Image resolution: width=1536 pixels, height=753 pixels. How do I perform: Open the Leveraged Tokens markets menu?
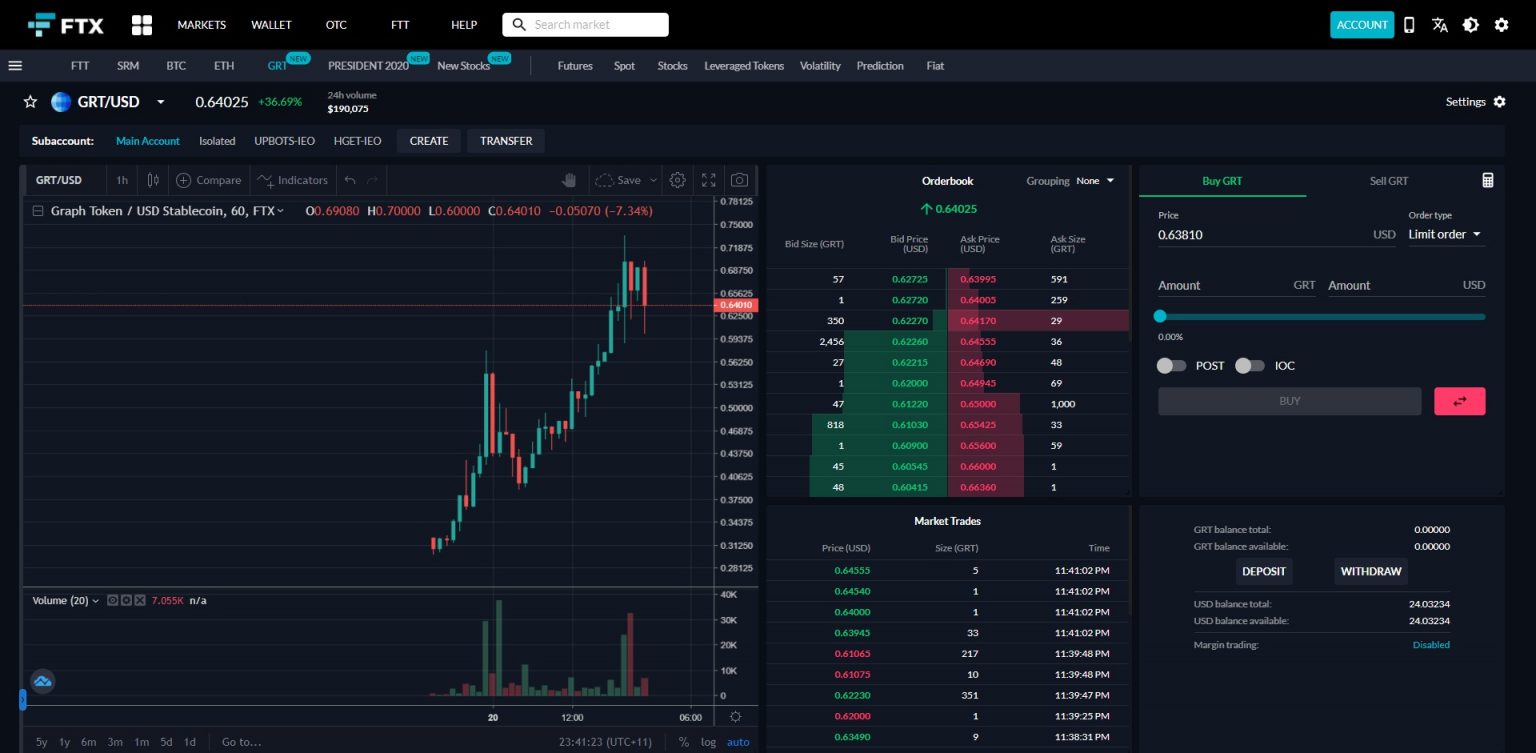(744, 66)
